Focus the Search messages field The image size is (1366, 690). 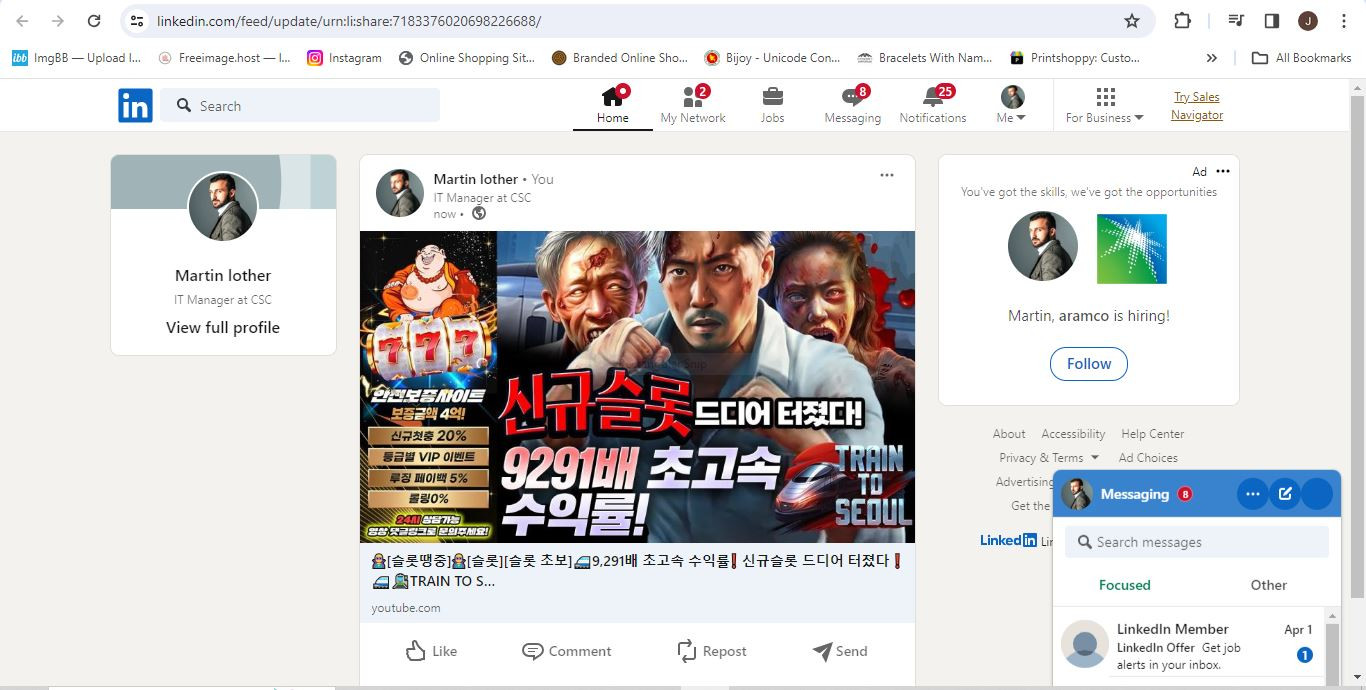point(1197,542)
